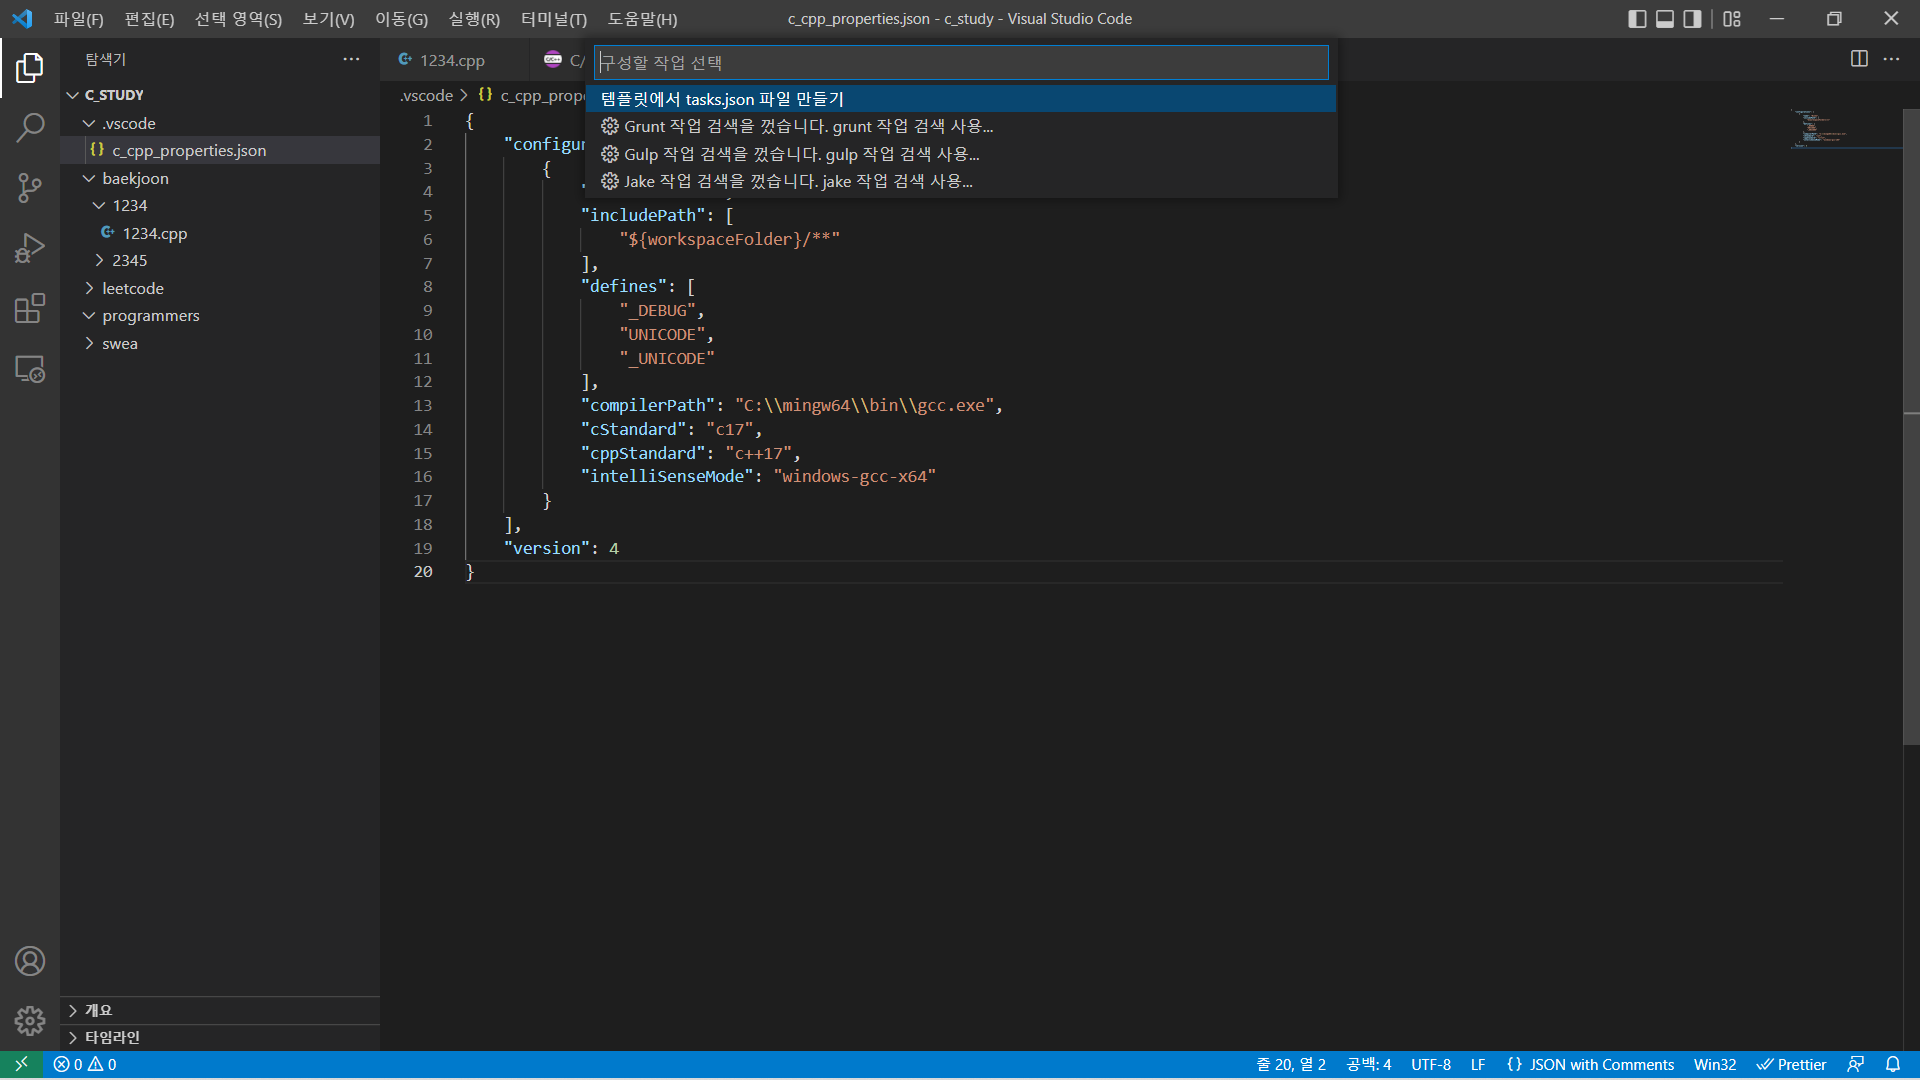This screenshot has width=1920, height=1080.
Task: Open Remote Explorer in activity bar
Action: pos(30,370)
